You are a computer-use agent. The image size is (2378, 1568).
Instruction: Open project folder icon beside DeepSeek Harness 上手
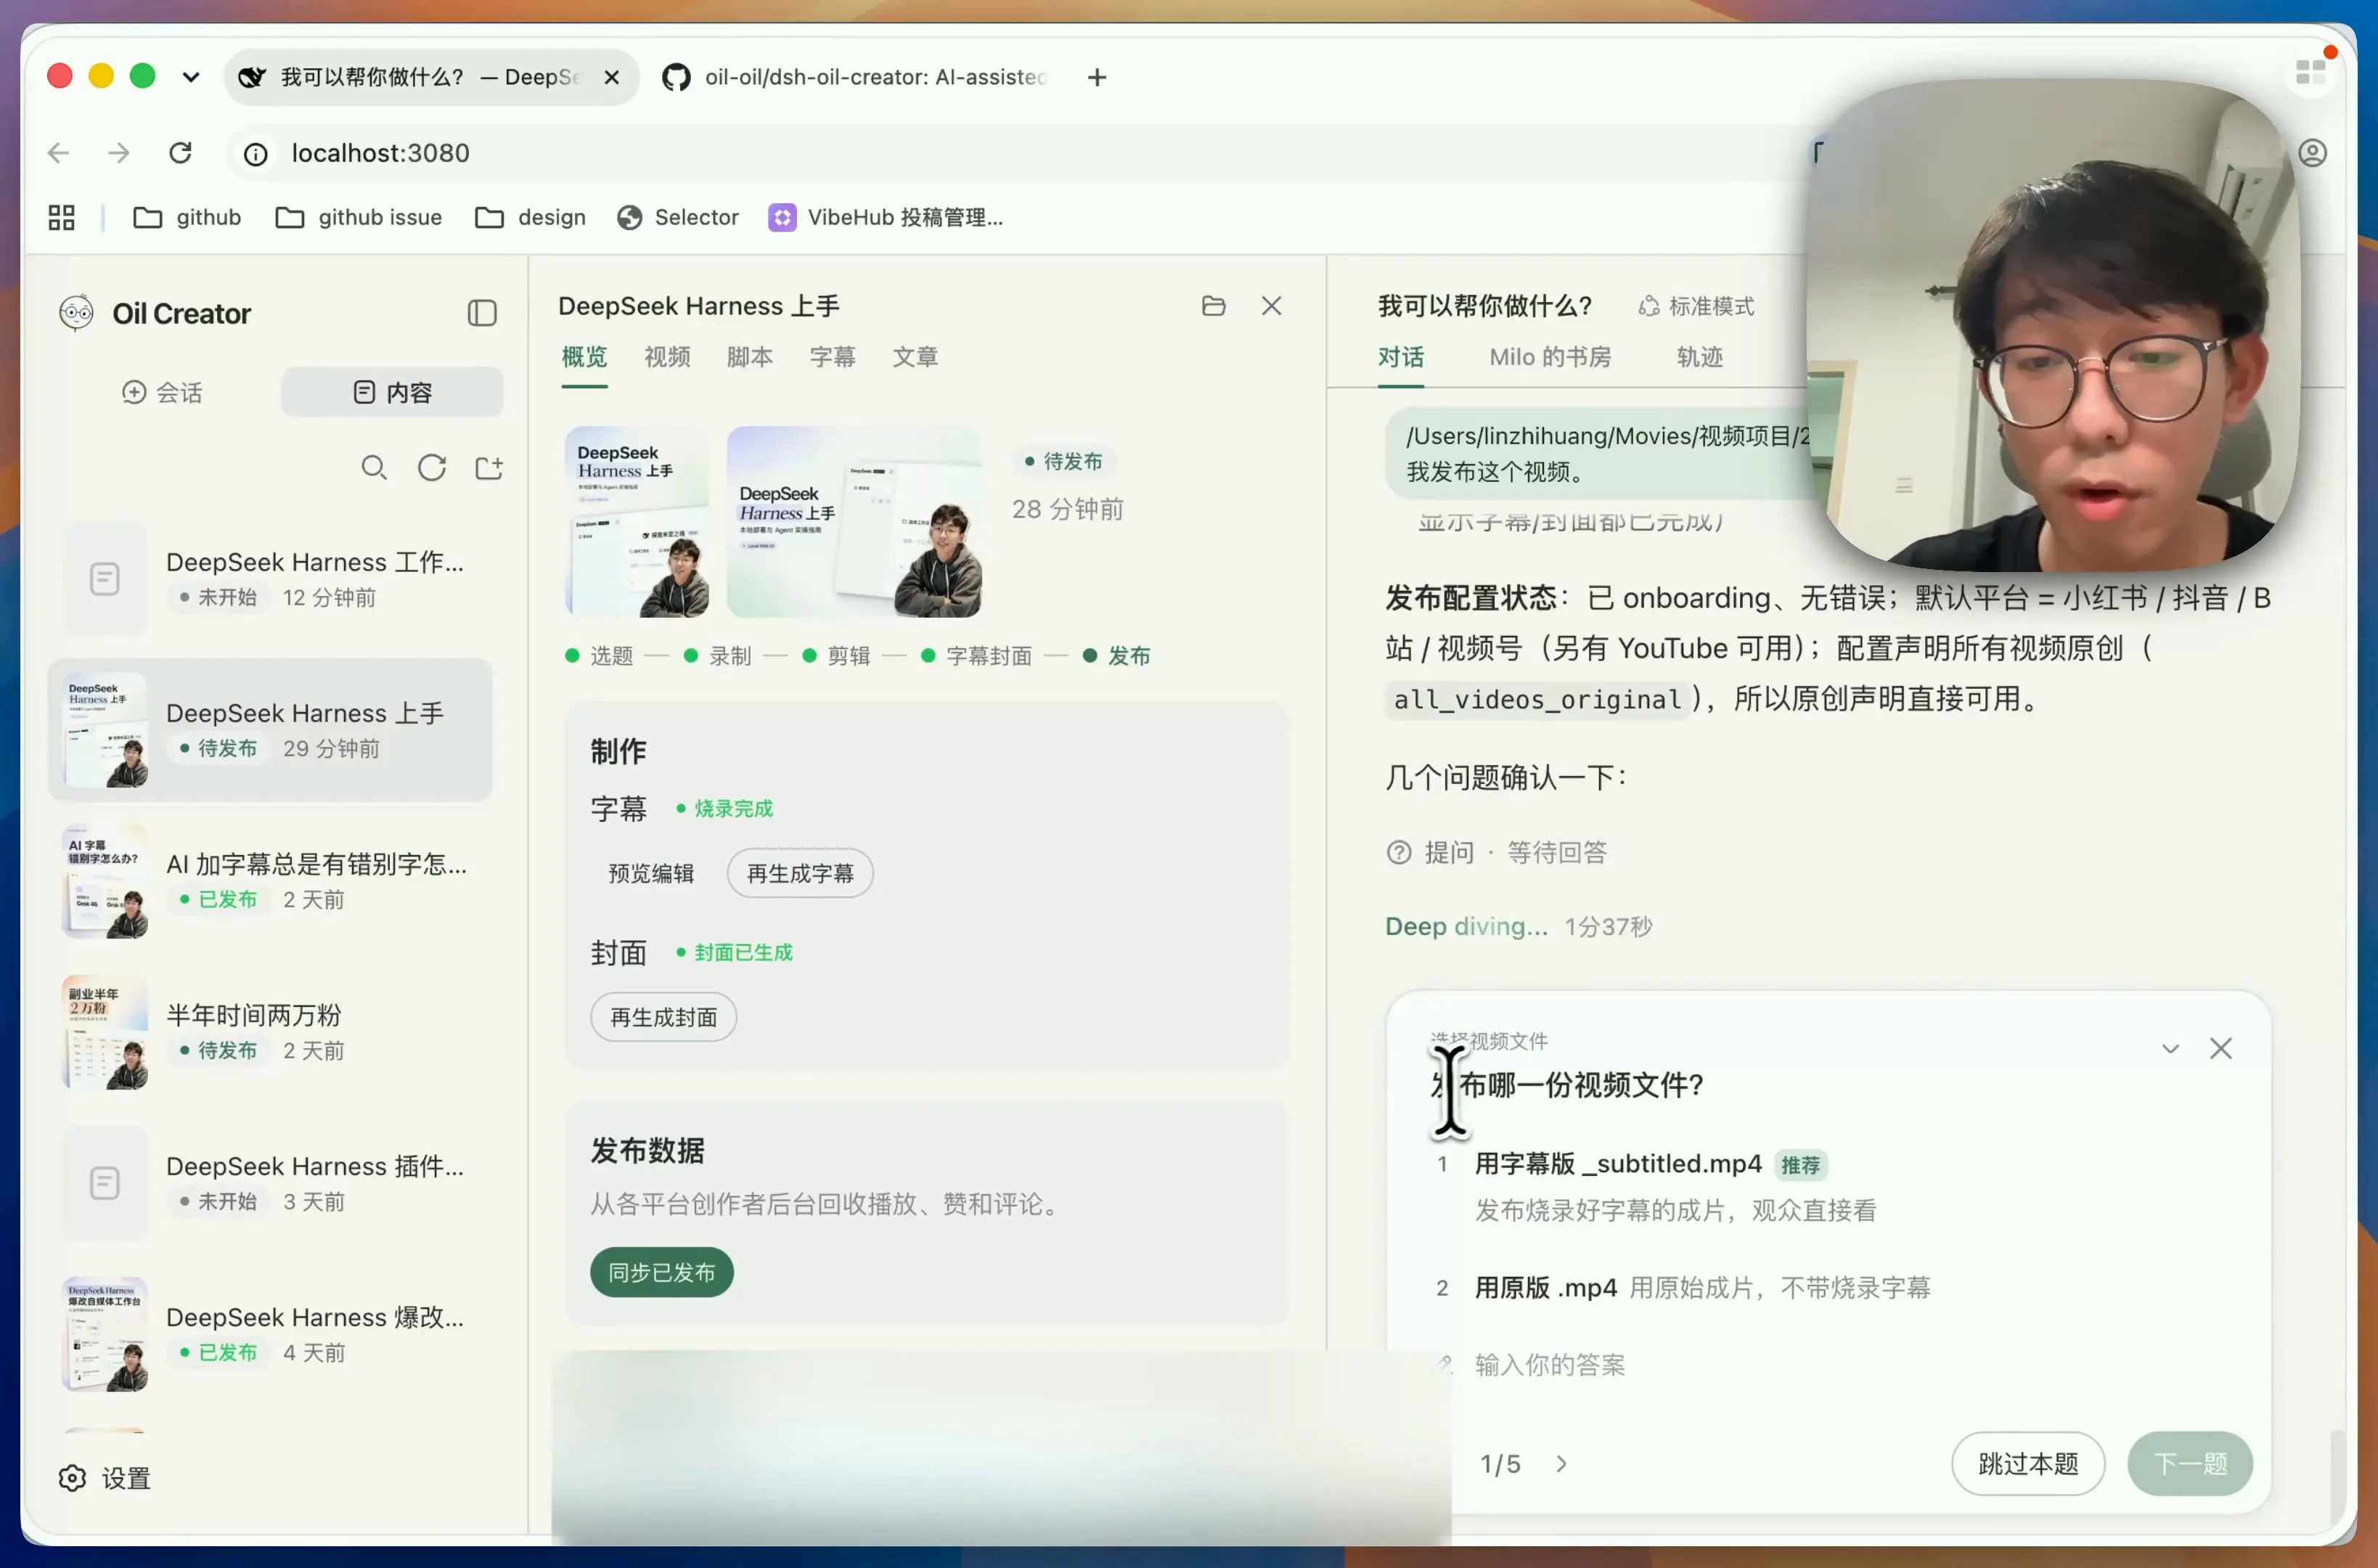pos(1213,306)
